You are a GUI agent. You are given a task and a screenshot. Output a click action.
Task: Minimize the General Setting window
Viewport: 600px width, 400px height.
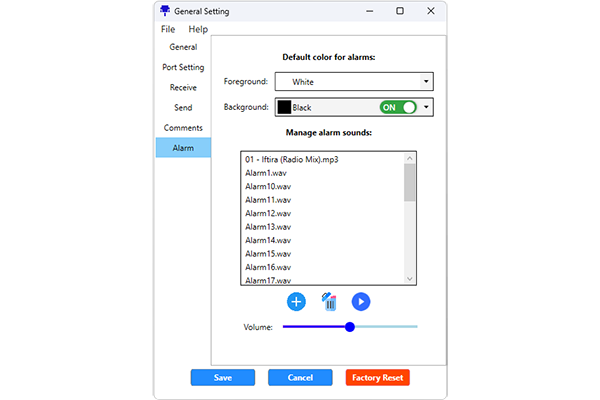click(369, 11)
